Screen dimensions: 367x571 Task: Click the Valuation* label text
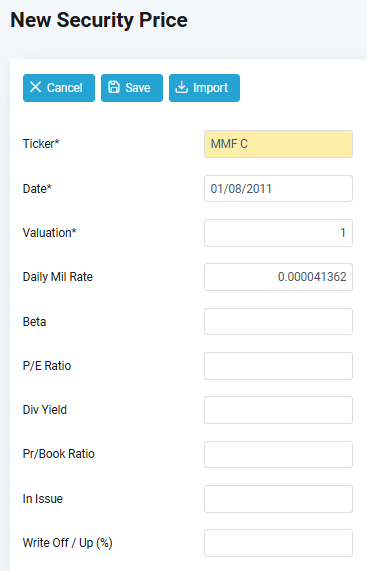click(x=50, y=233)
